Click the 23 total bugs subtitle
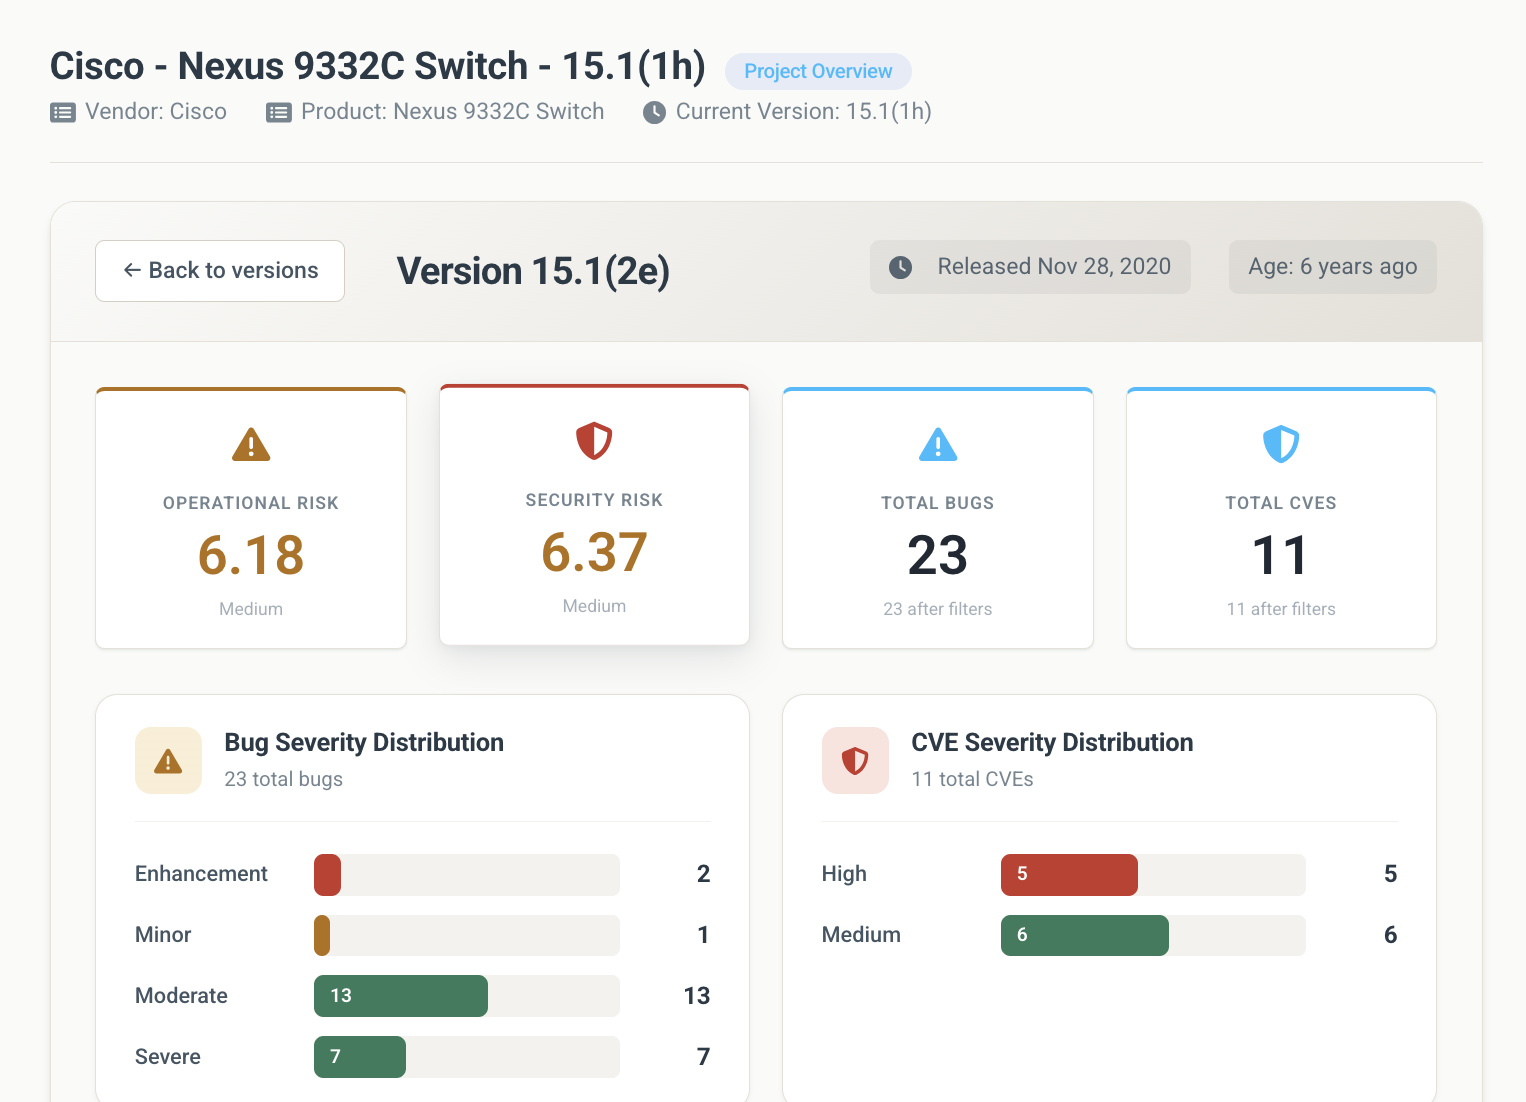Screen dimensions: 1526x1102 pos(284,779)
